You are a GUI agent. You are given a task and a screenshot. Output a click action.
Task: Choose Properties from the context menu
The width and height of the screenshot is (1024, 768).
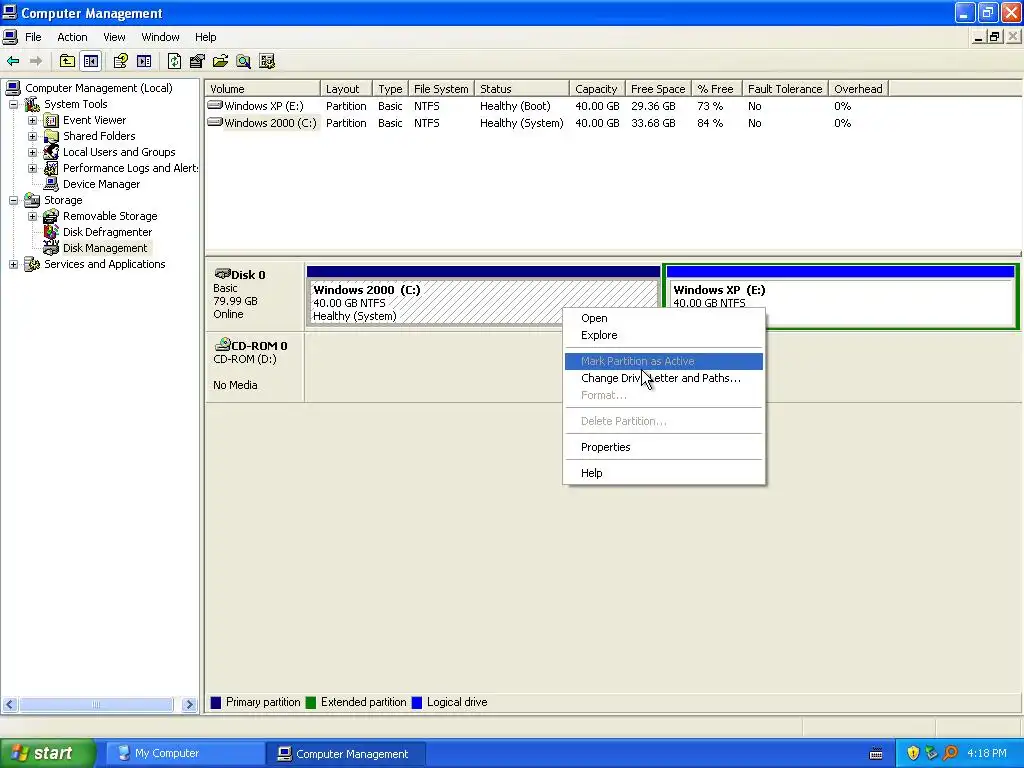click(x=664, y=447)
